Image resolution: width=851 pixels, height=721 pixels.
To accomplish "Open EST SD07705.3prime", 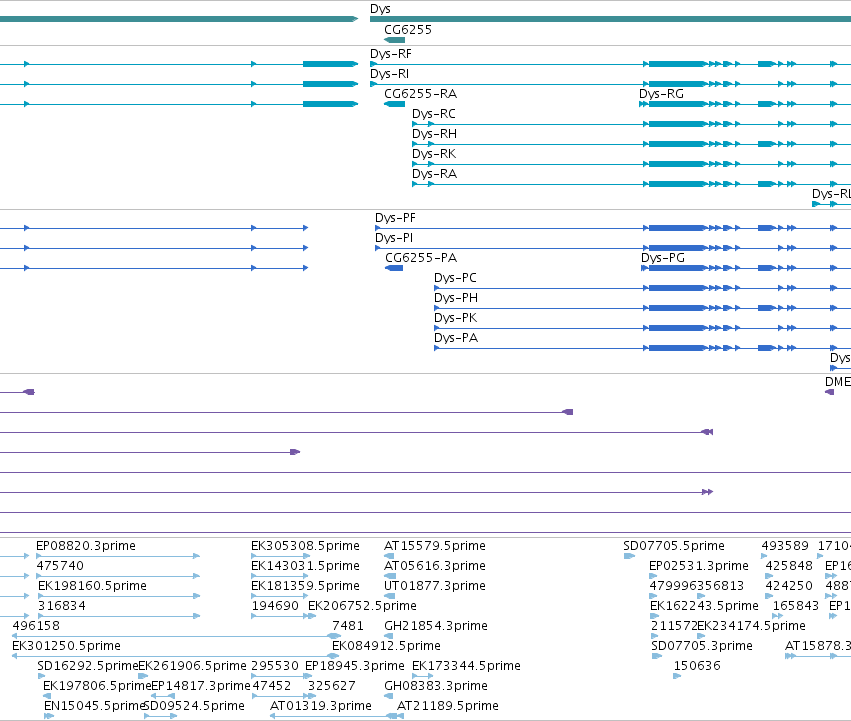I will click(x=702, y=646).
